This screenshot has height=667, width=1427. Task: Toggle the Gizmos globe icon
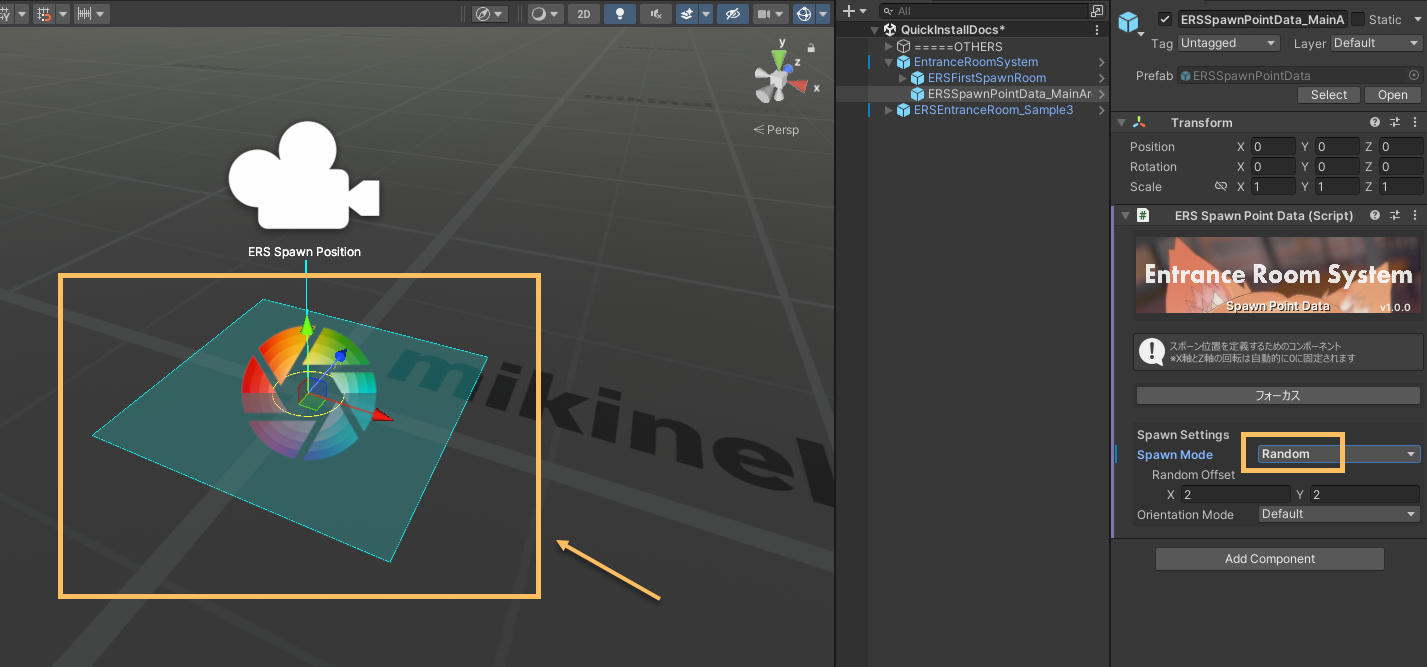(x=803, y=14)
